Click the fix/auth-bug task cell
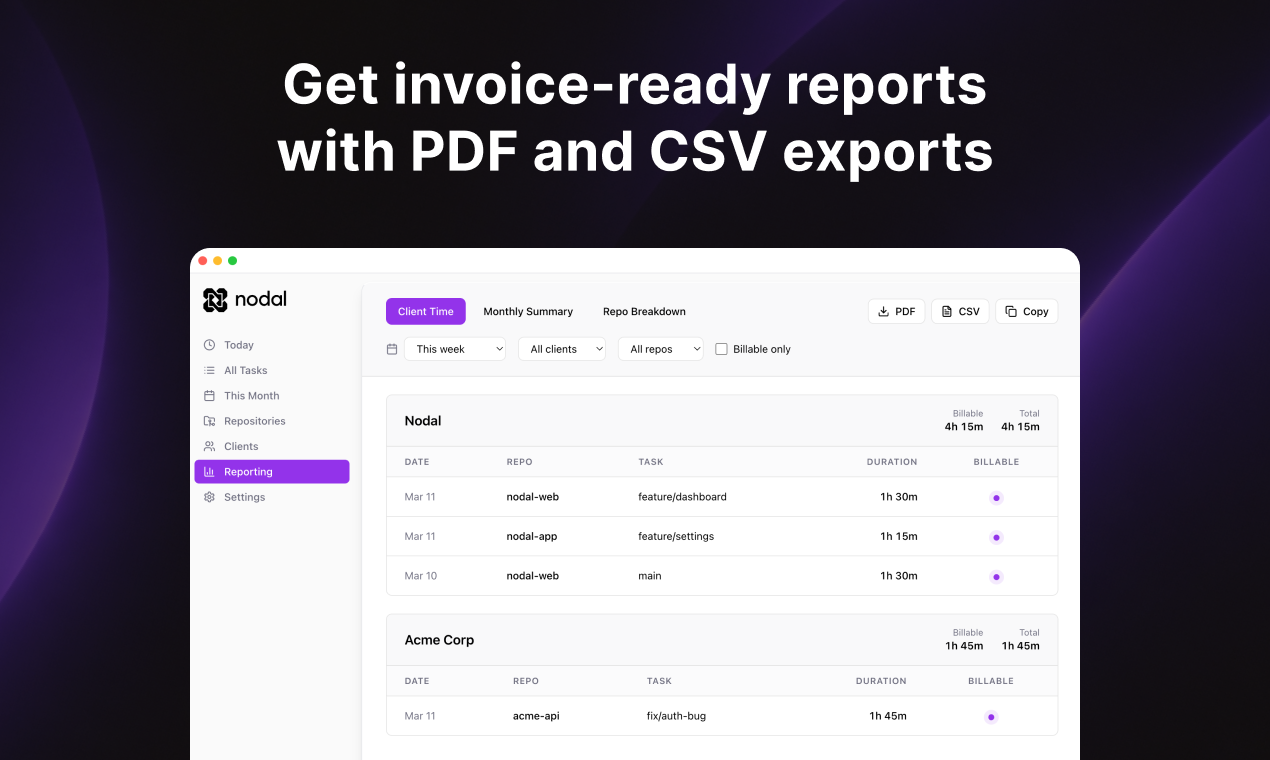This screenshot has width=1270, height=760. (676, 716)
